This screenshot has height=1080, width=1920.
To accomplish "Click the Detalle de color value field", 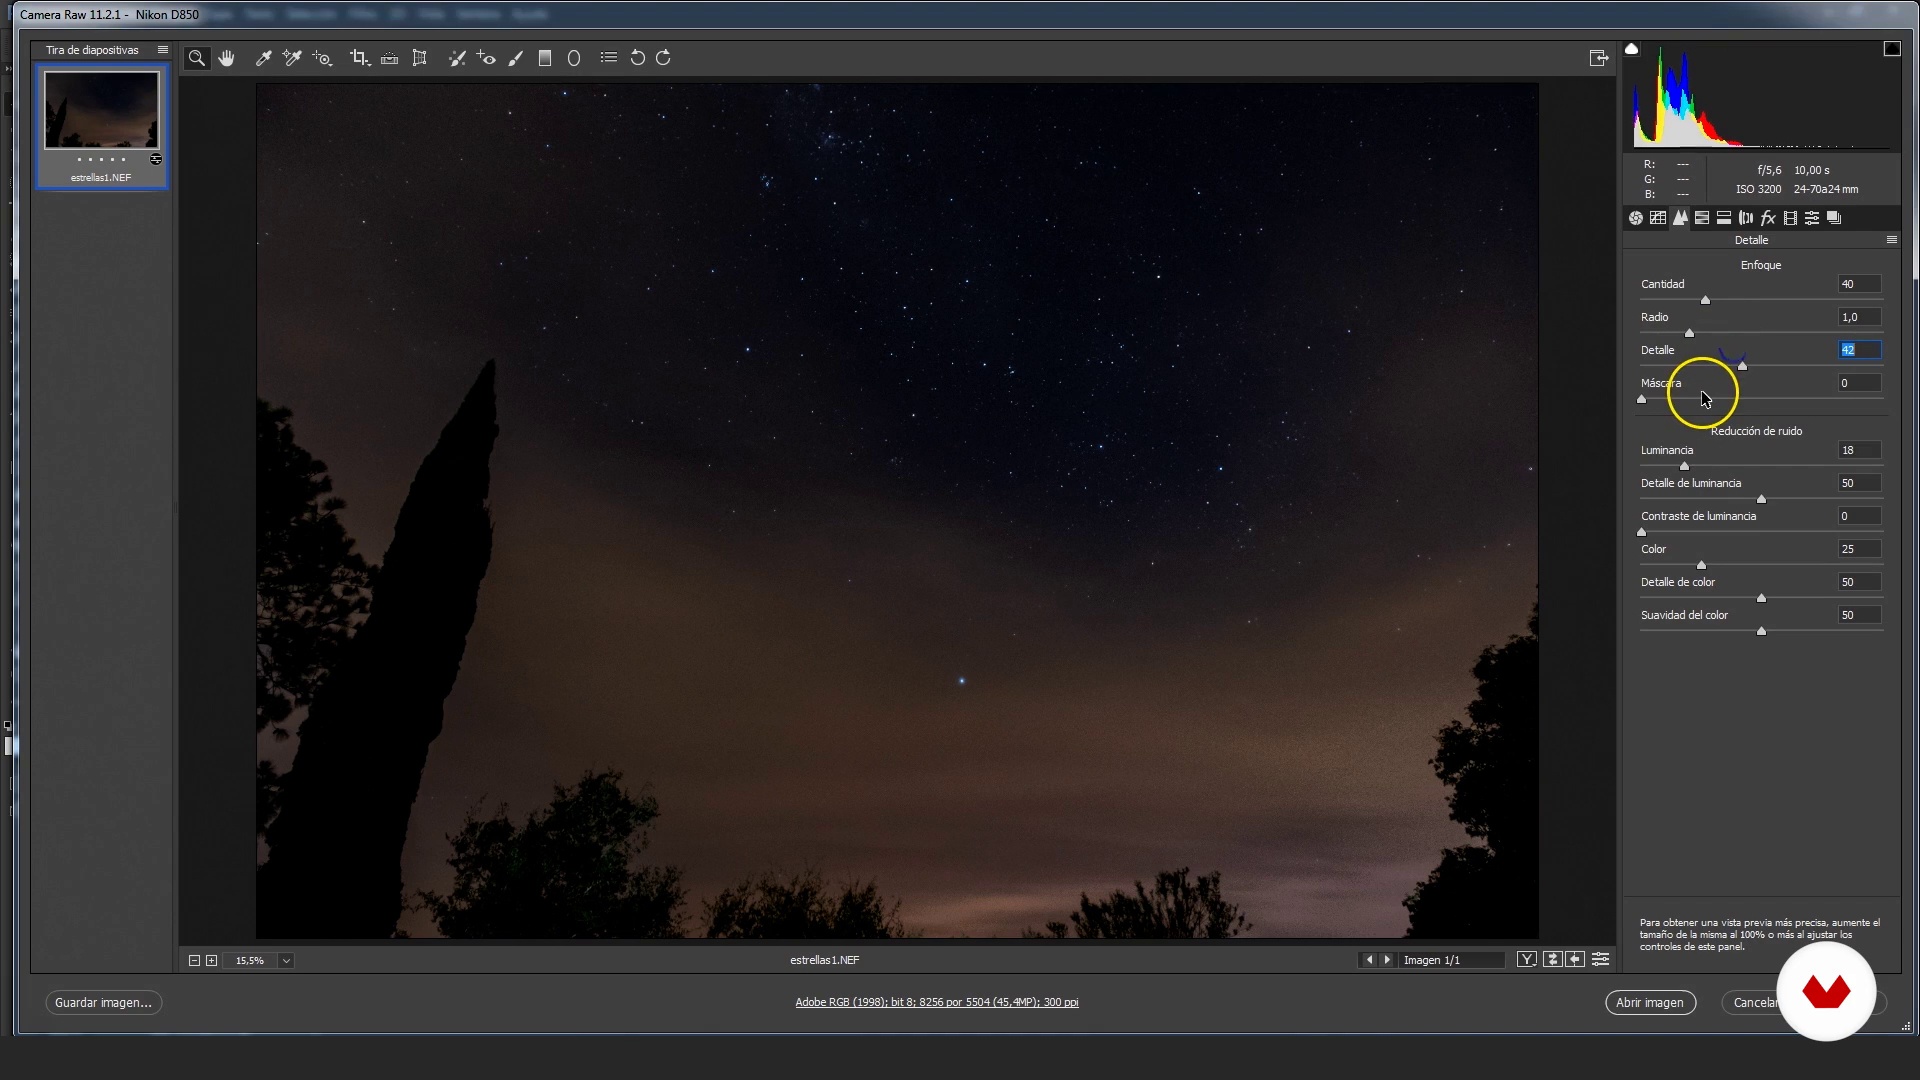I will coord(1859,582).
